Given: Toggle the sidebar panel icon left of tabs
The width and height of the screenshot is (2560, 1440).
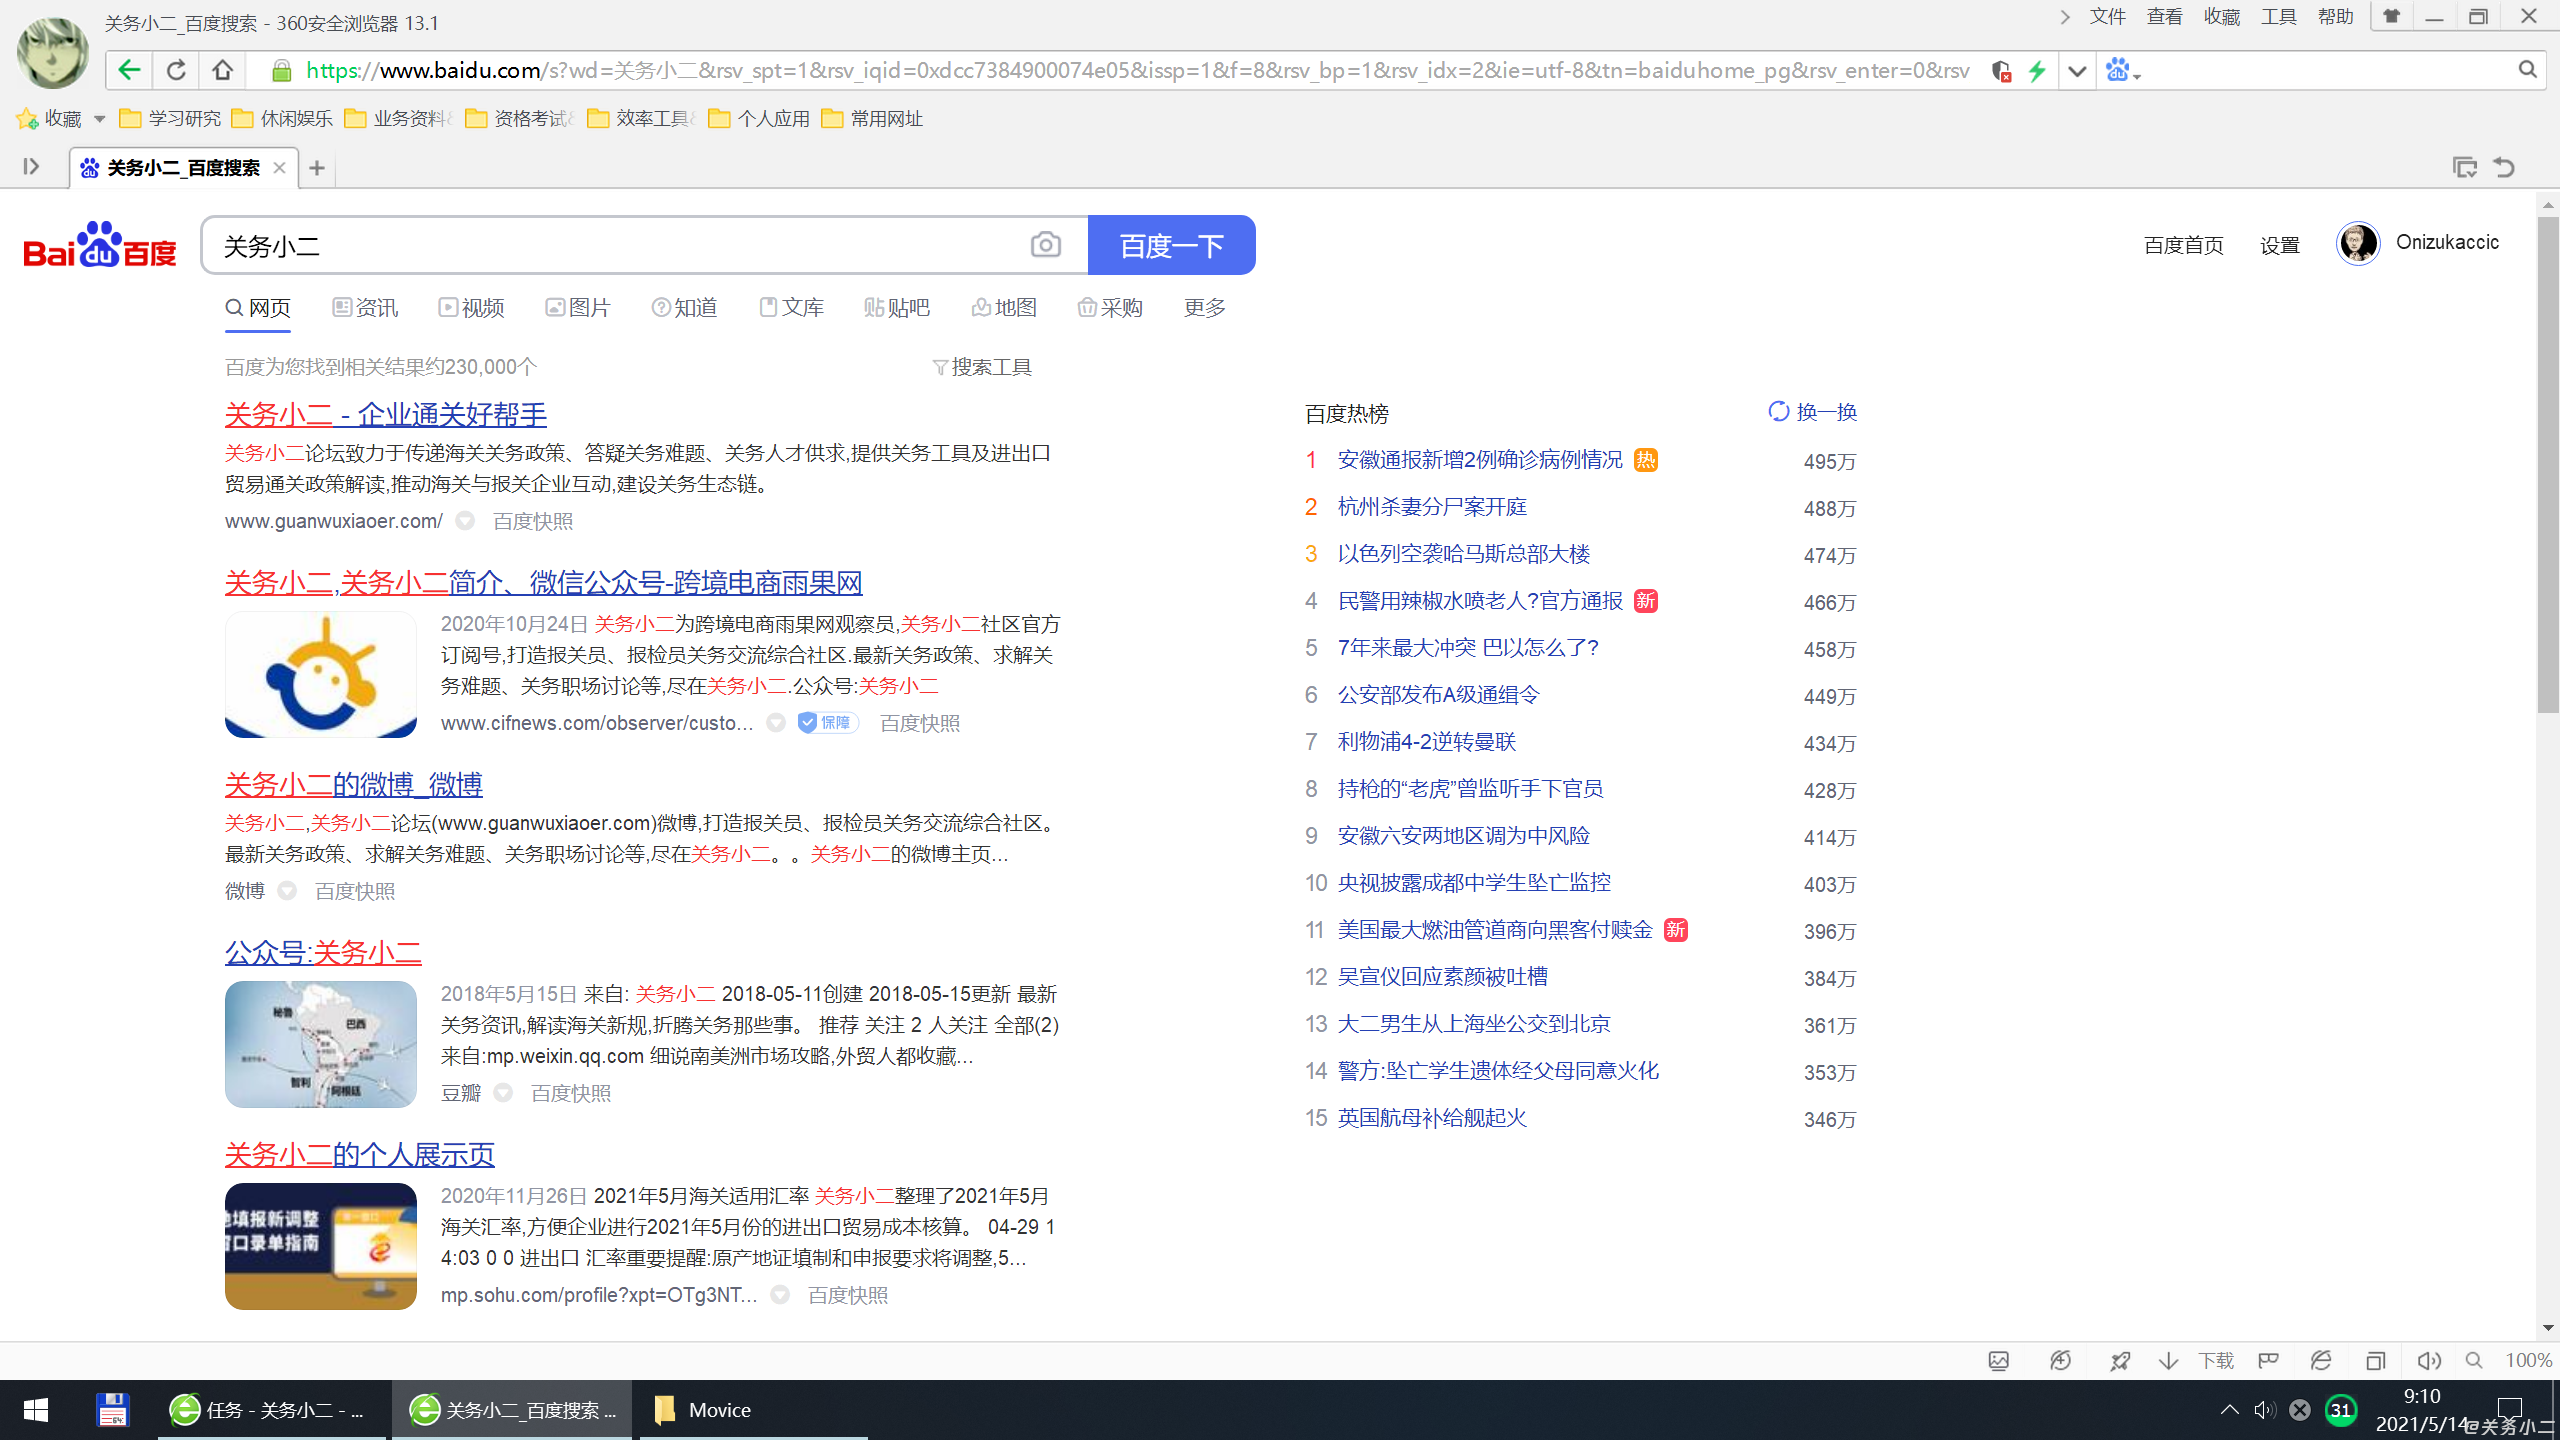Looking at the screenshot, I should [31, 166].
